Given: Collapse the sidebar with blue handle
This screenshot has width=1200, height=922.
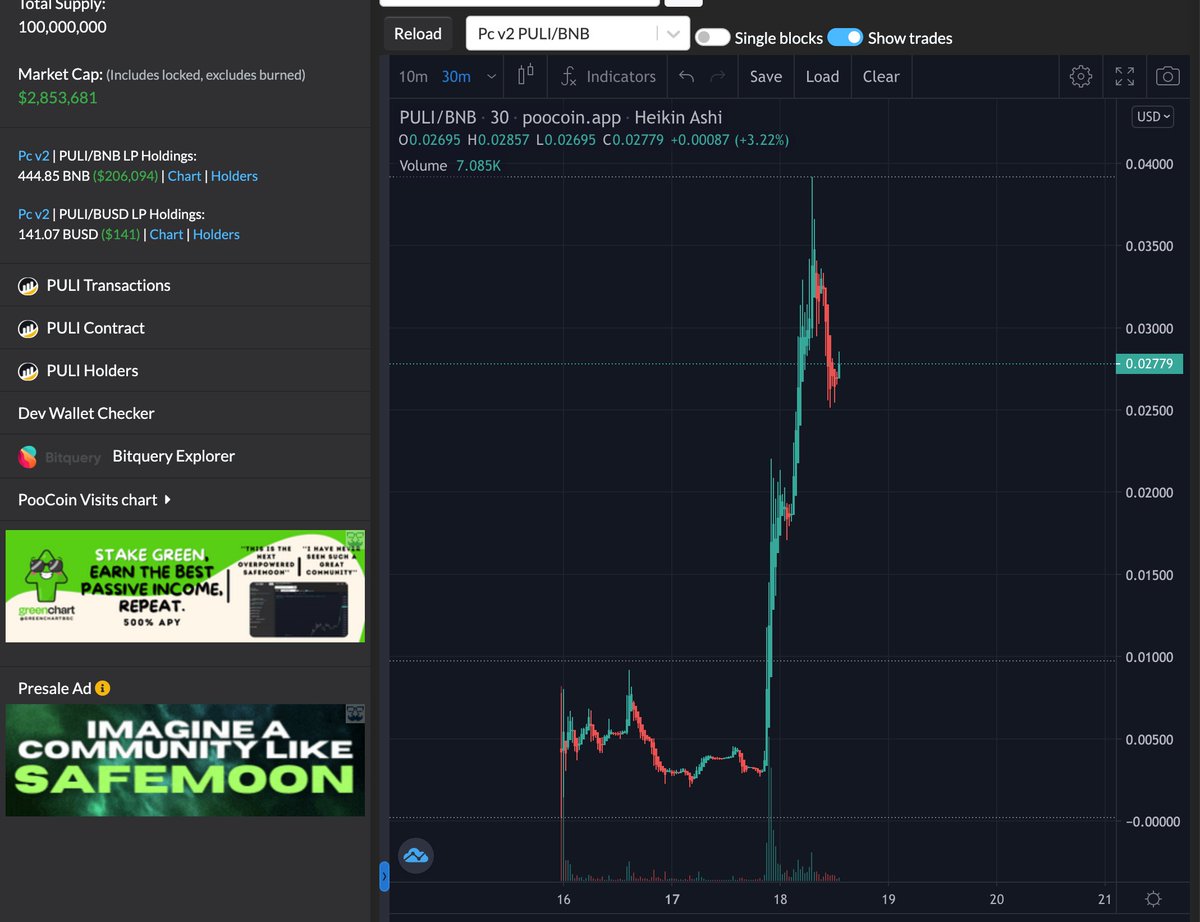Looking at the screenshot, I should pos(384,877).
